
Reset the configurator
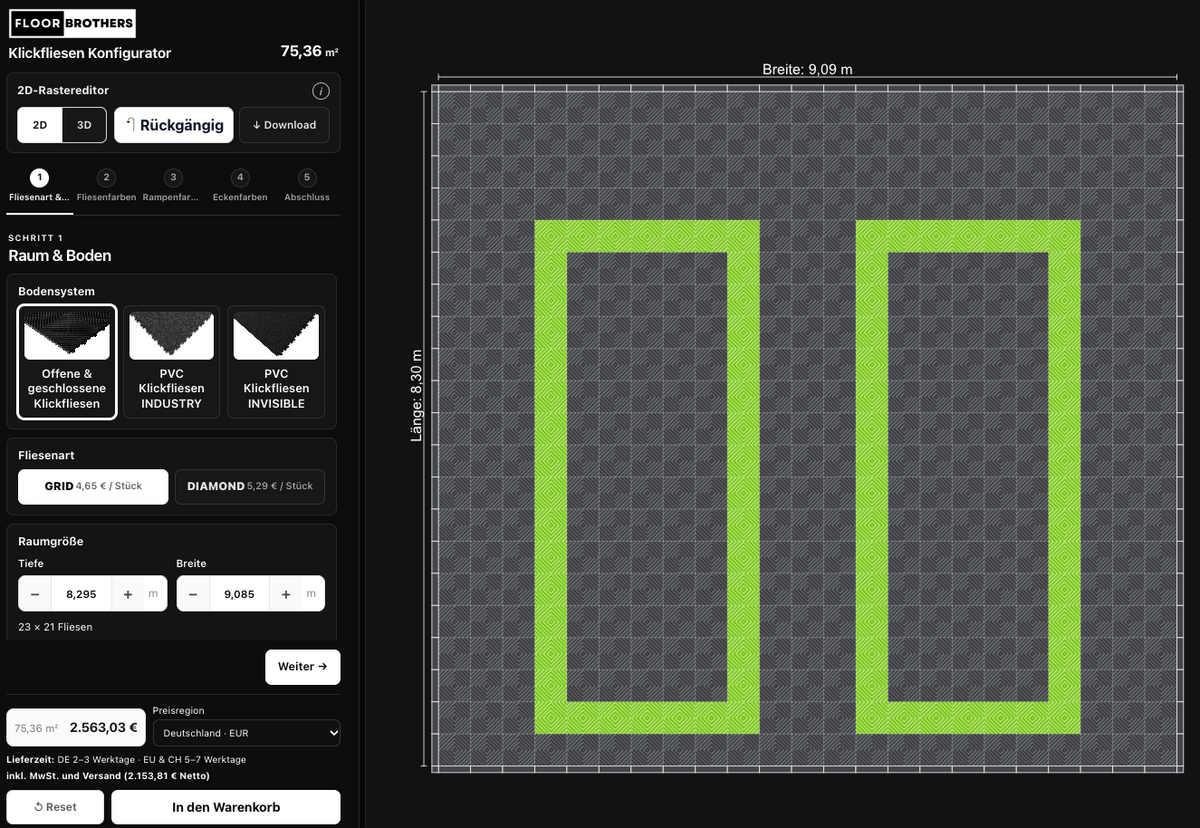tap(55, 807)
